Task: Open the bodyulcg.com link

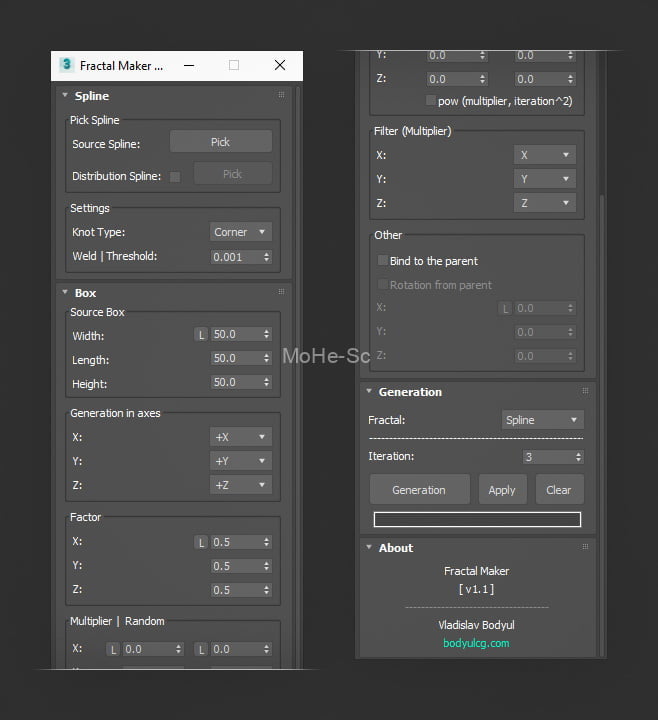Action: pos(476,643)
